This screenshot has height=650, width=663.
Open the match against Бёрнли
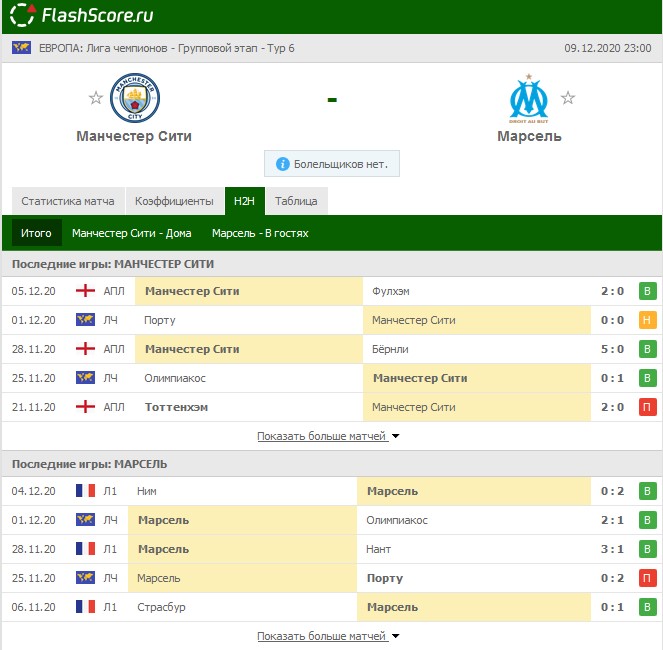(x=332, y=349)
